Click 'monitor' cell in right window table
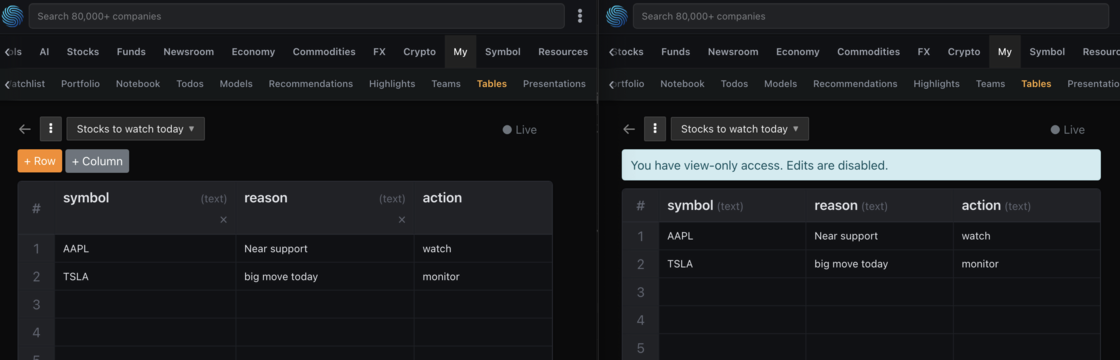The image size is (1120, 360). click(1026, 264)
